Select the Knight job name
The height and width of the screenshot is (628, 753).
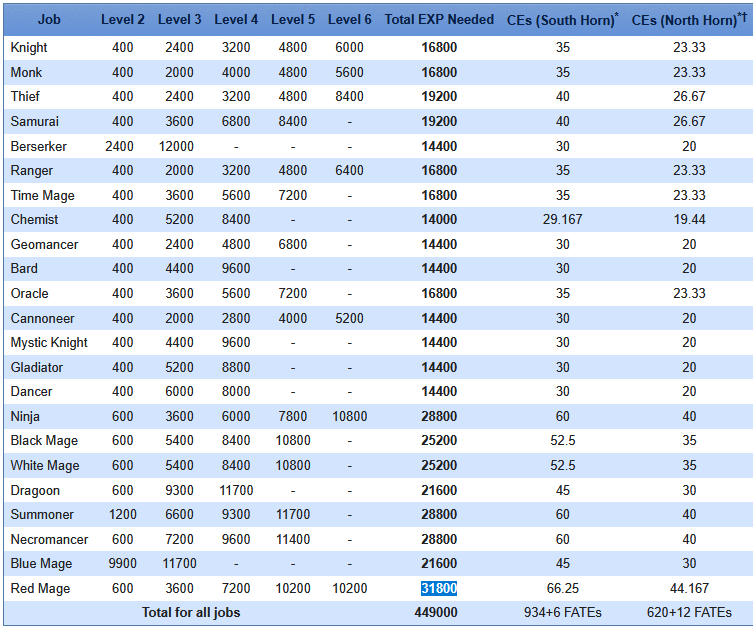pyautogui.click(x=29, y=48)
